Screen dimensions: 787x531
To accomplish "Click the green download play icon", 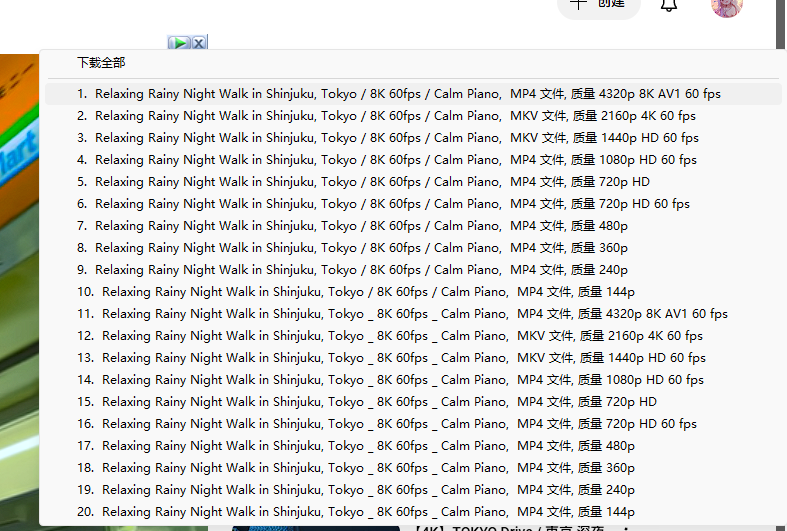I will point(179,42).
